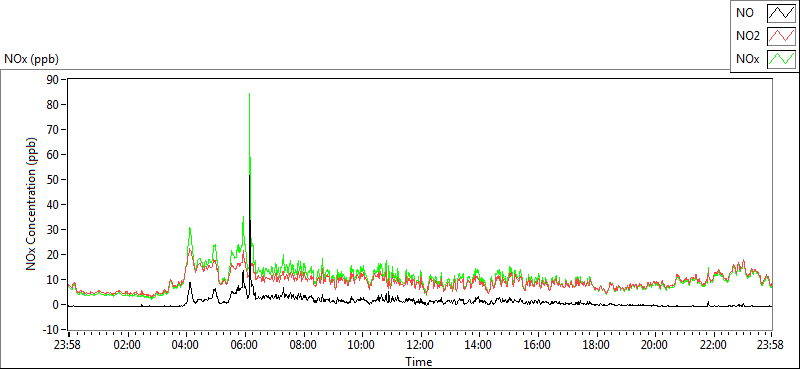Click the -10 y-axis minimum value
The width and height of the screenshot is (800, 369).
point(51,330)
